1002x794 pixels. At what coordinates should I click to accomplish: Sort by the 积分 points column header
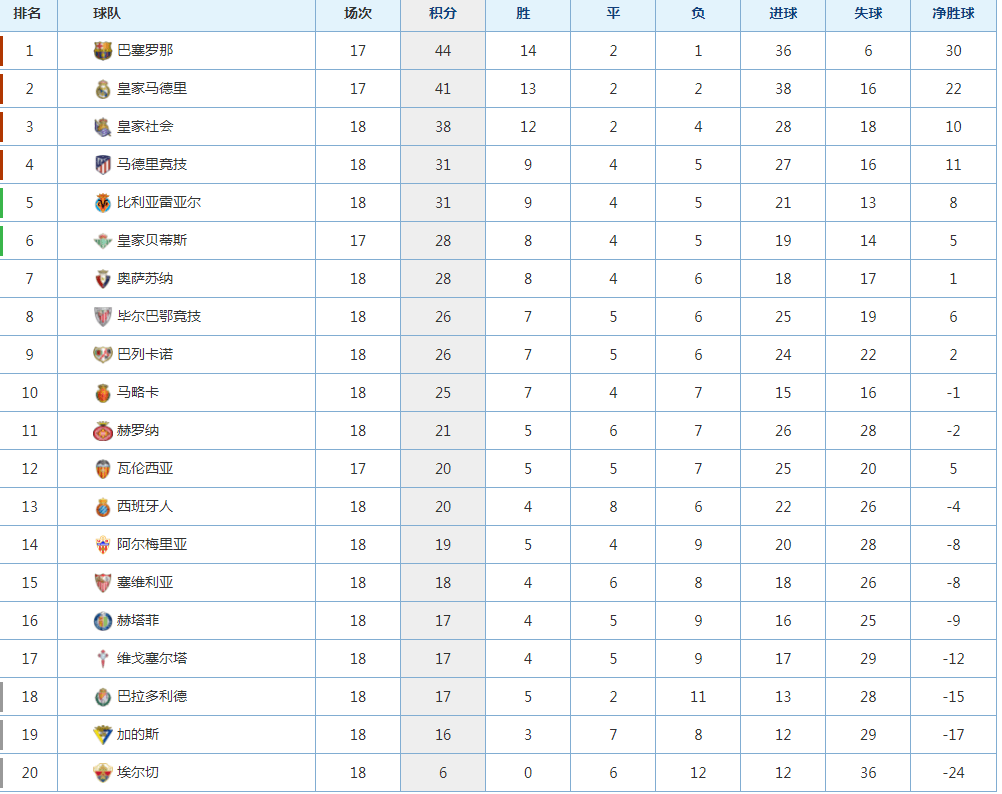[x=443, y=13]
